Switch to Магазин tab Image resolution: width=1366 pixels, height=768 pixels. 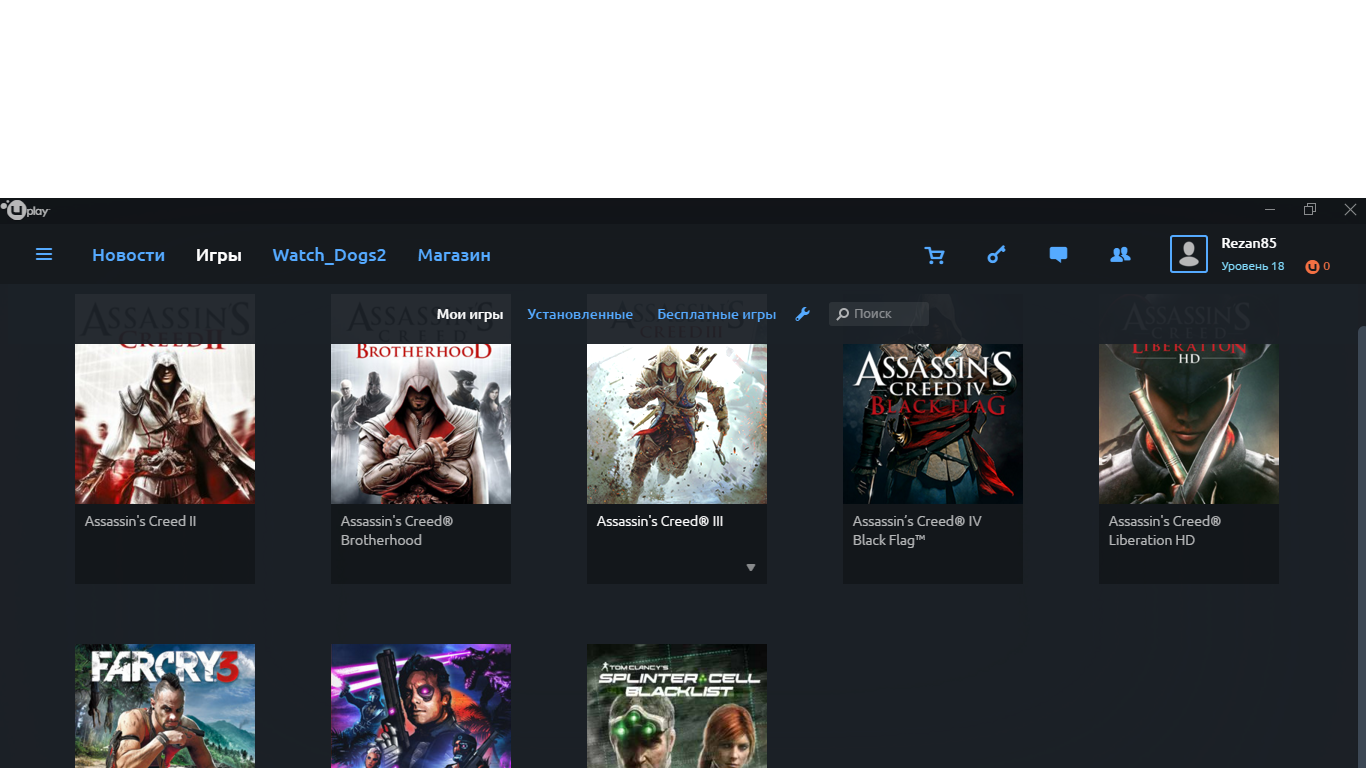[x=454, y=255]
